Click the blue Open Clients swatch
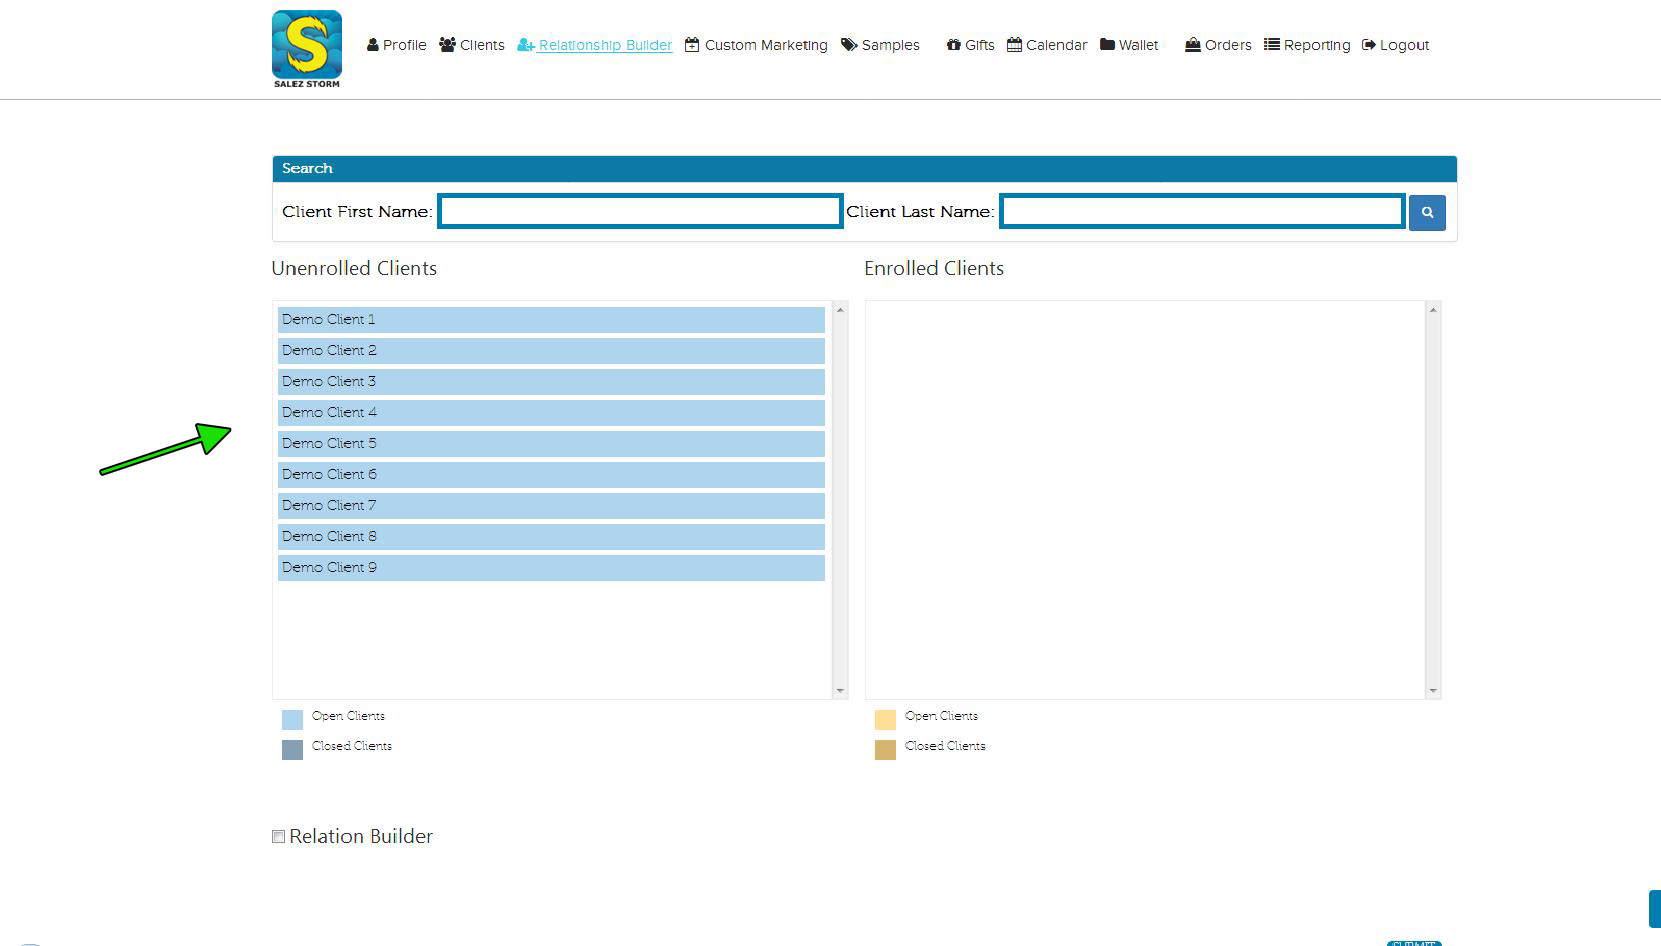 pyautogui.click(x=292, y=720)
